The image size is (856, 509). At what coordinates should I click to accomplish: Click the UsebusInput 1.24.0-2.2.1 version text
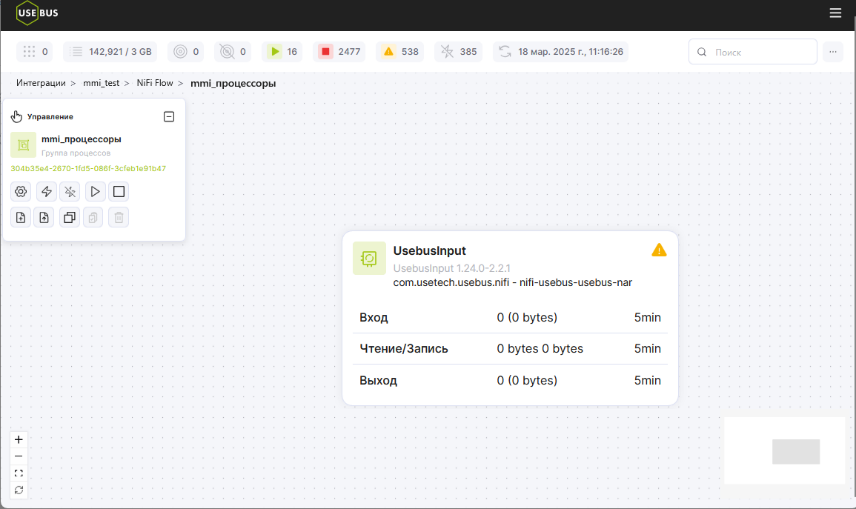coord(451,268)
